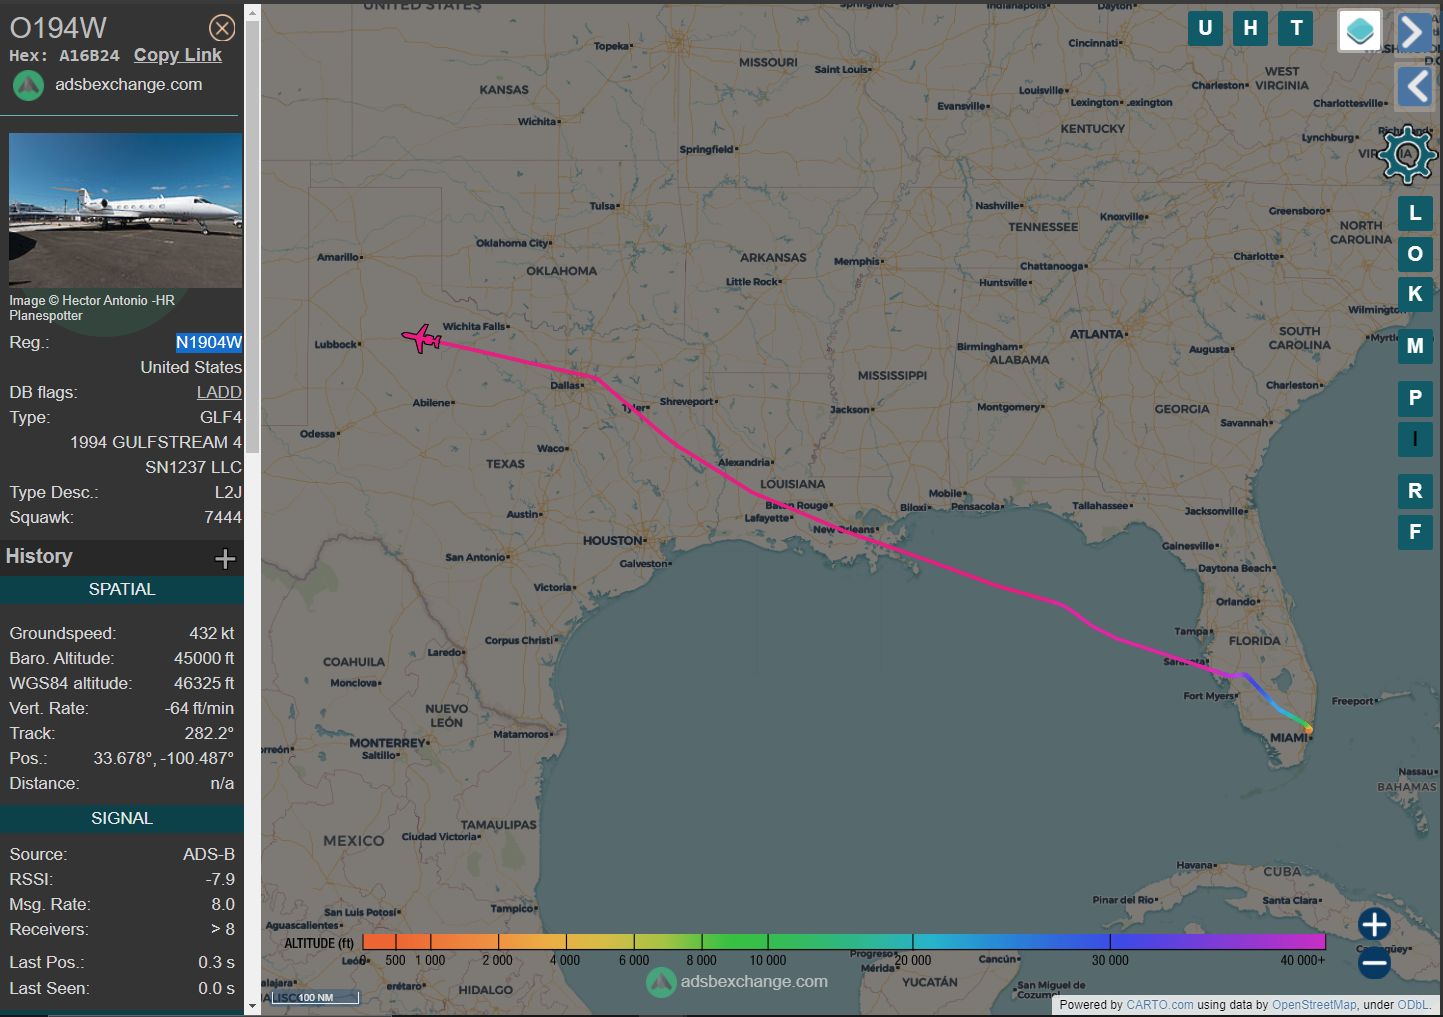Click the right arrow map button

[1414, 32]
